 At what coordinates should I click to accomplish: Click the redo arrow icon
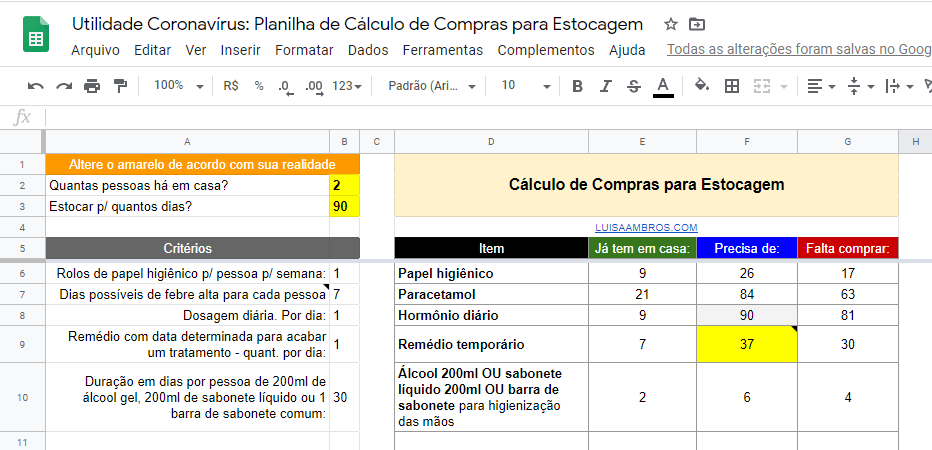[64, 86]
